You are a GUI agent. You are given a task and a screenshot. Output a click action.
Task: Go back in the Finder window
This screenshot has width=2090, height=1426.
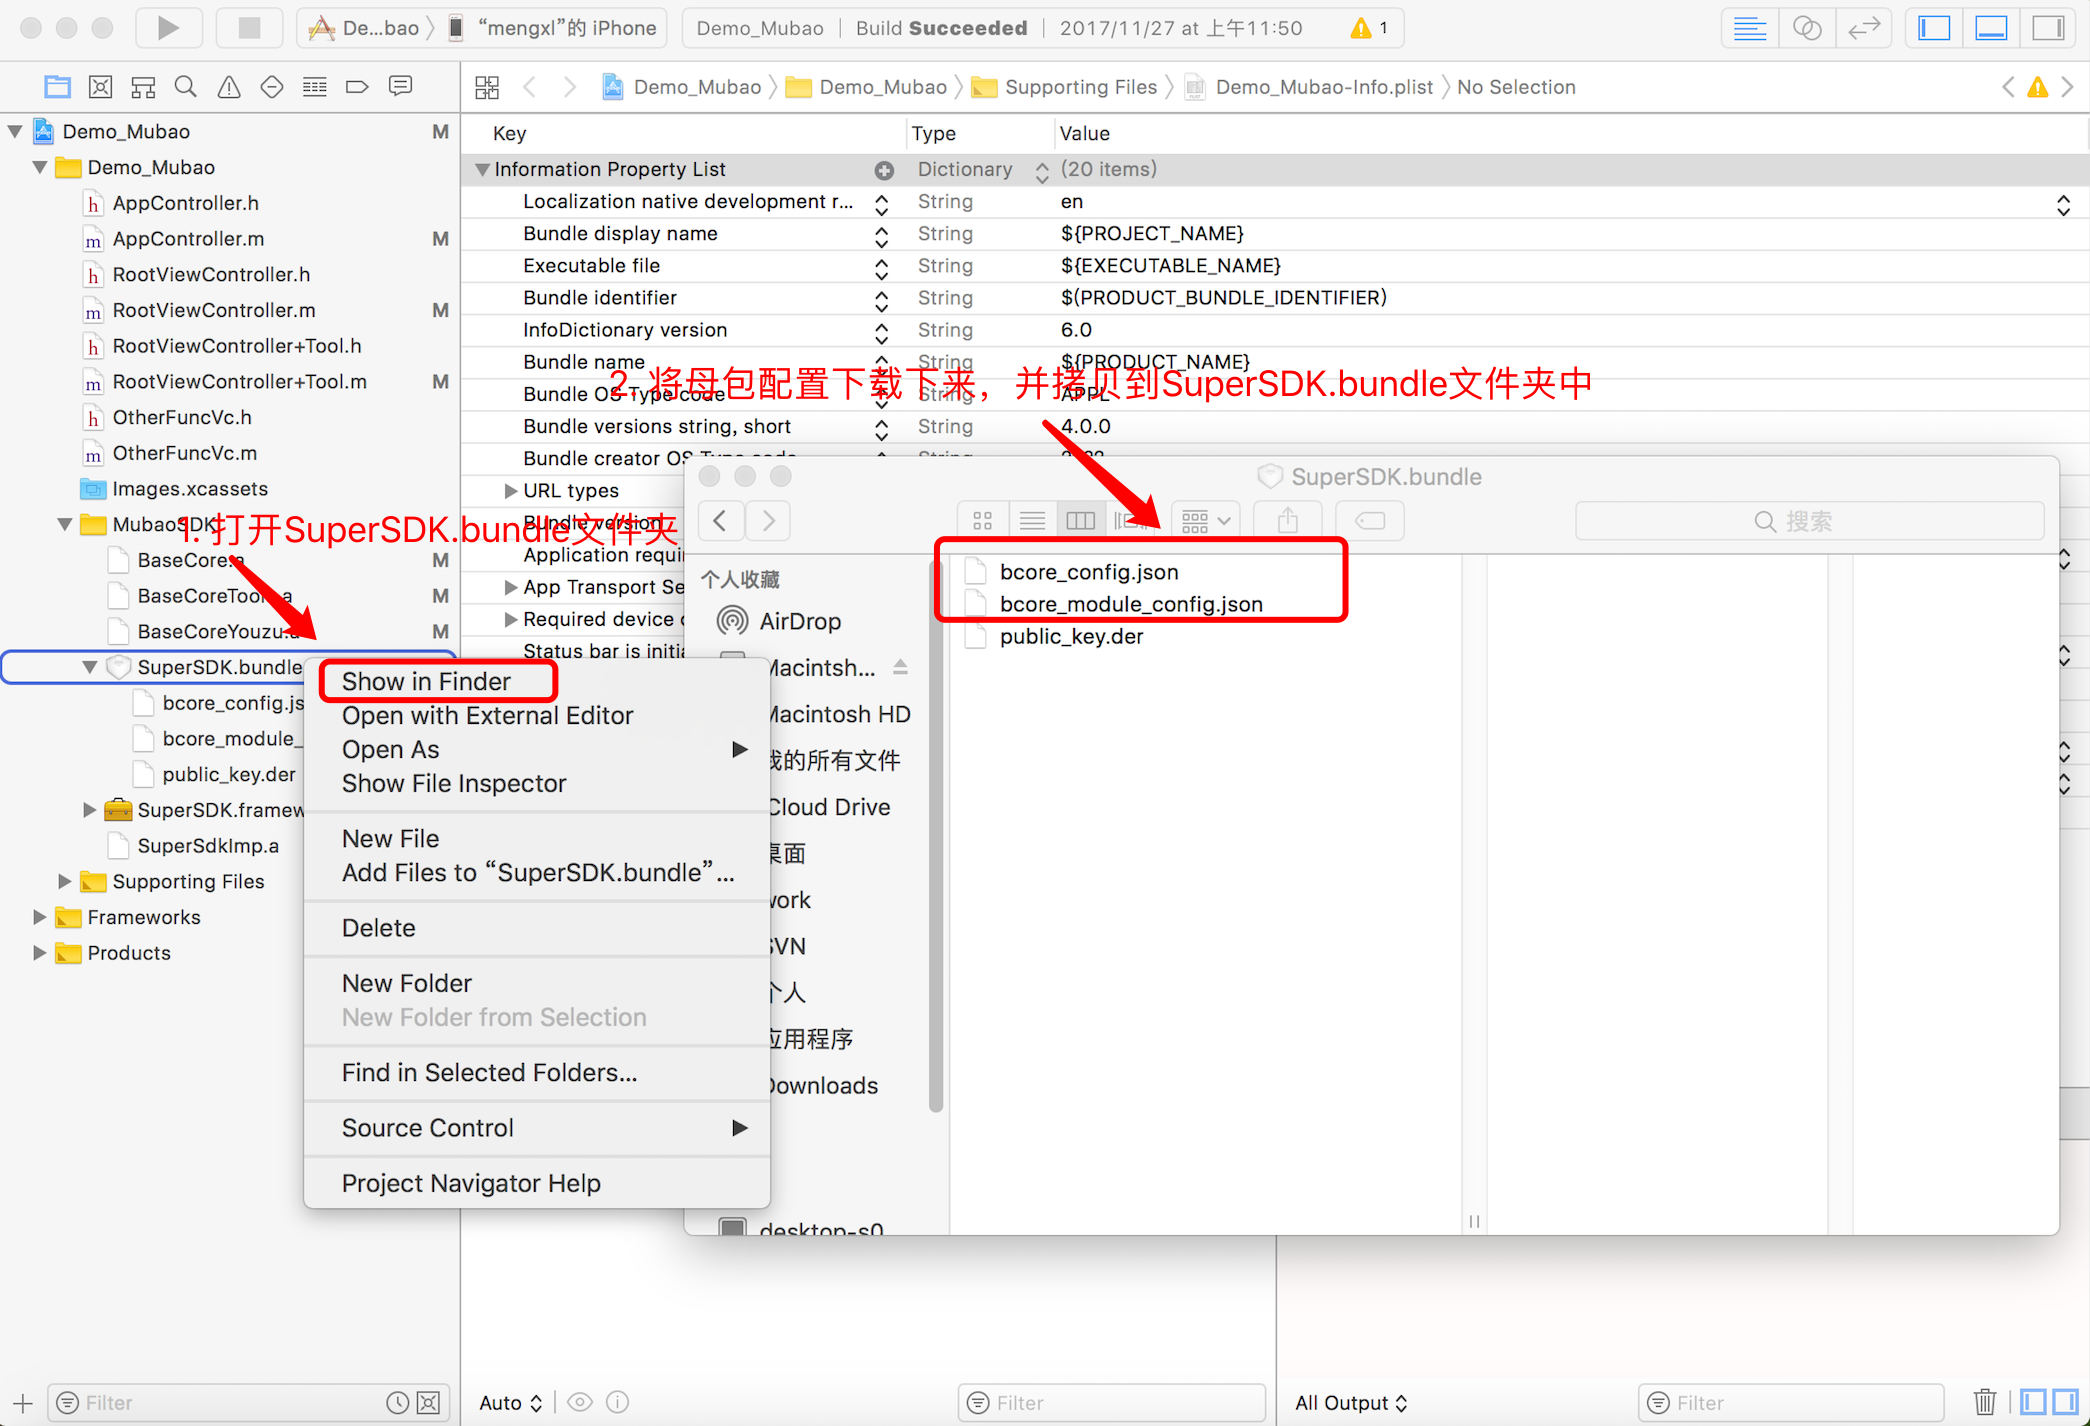tap(720, 521)
